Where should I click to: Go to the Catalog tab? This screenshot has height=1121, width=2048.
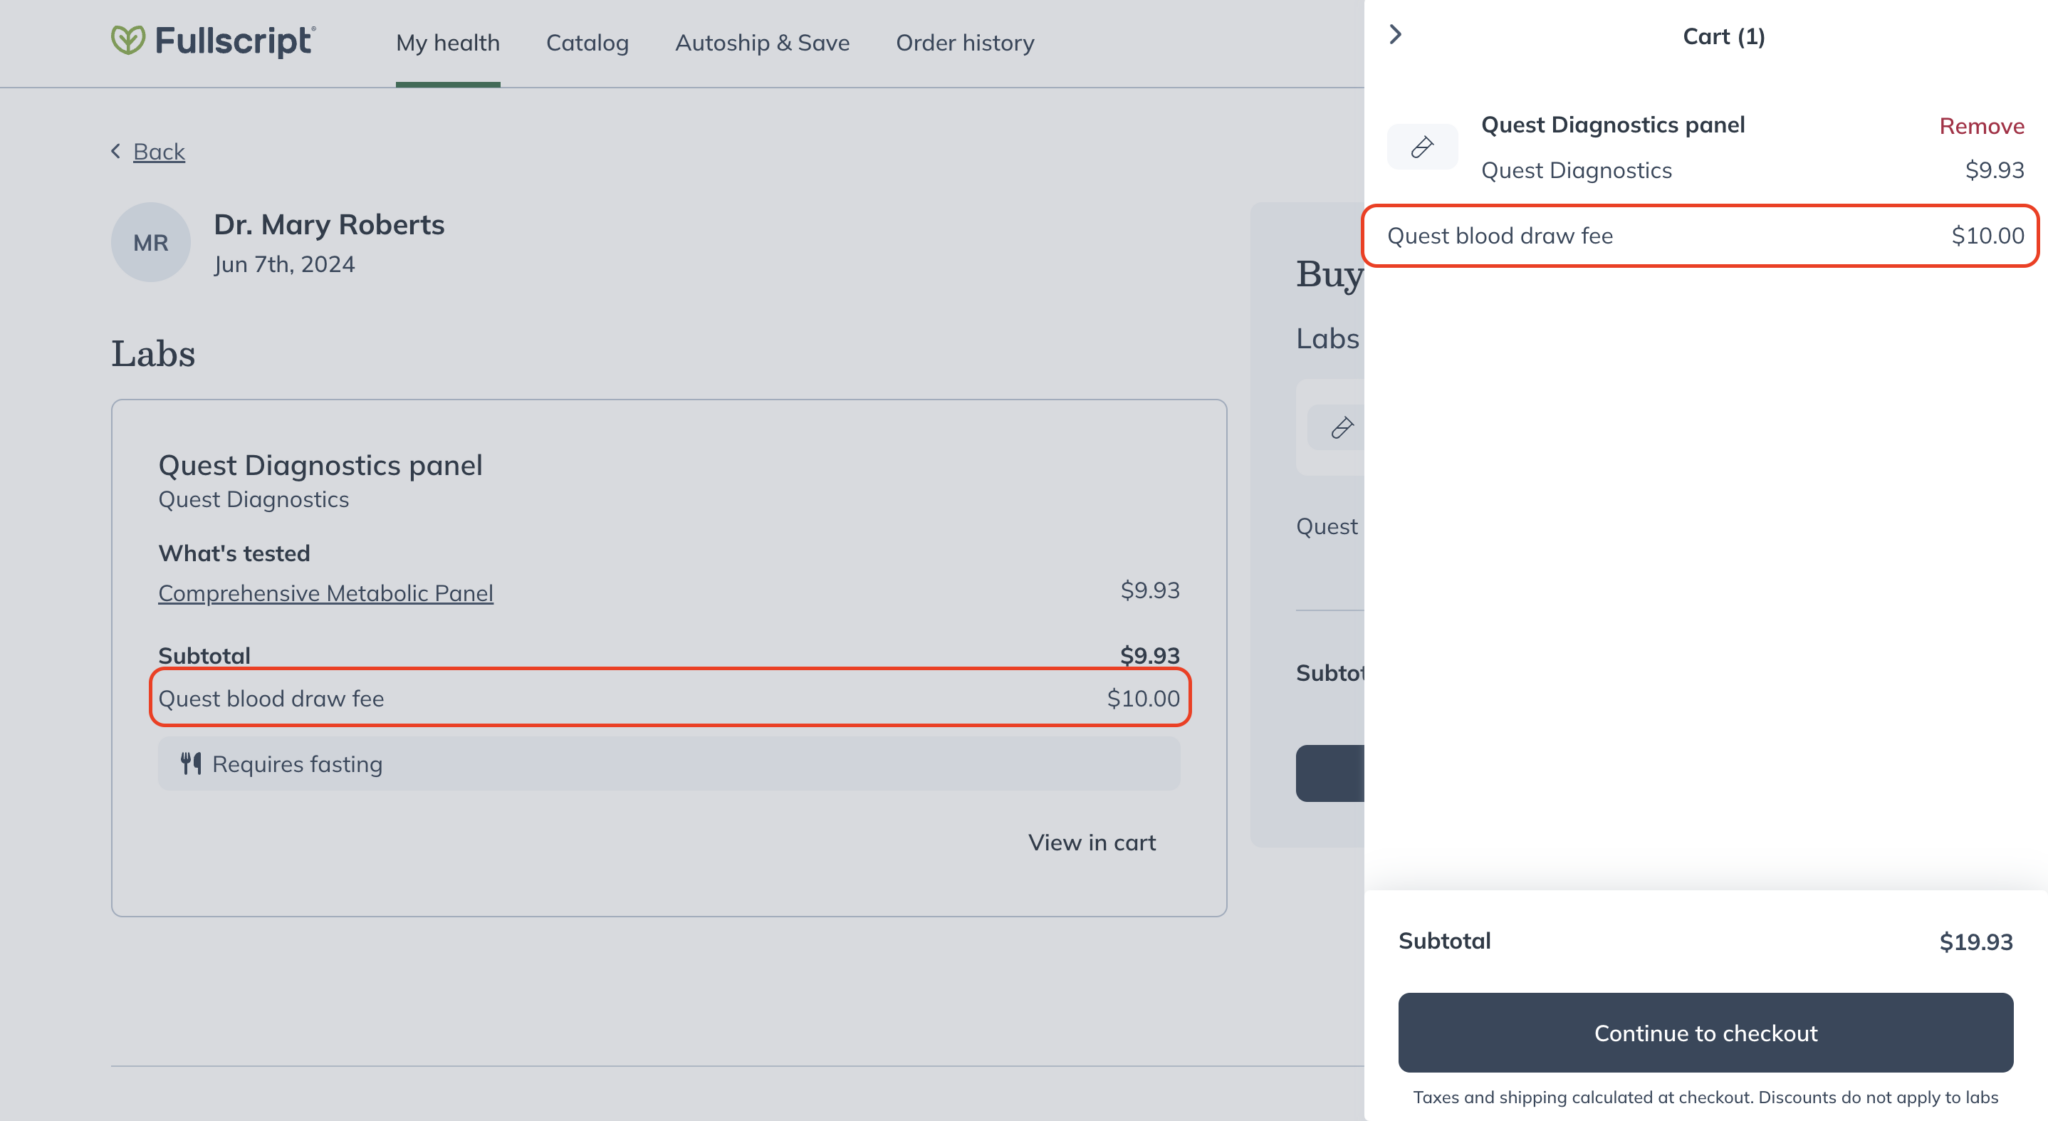pyautogui.click(x=587, y=43)
